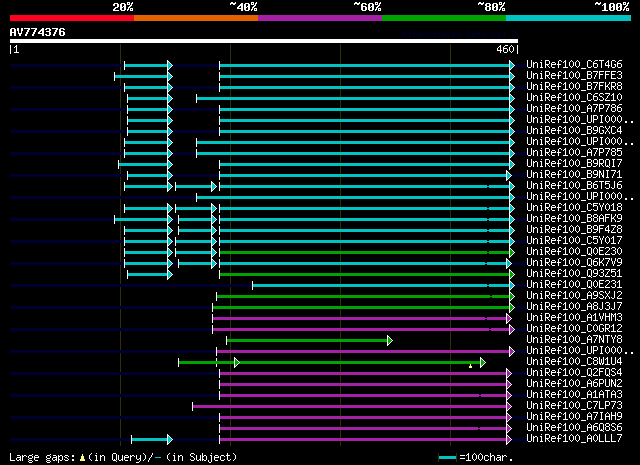This screenshot has height=465, width=640.
Task: Select hit label UniRef100_B7FKR8
Action: 574,87
